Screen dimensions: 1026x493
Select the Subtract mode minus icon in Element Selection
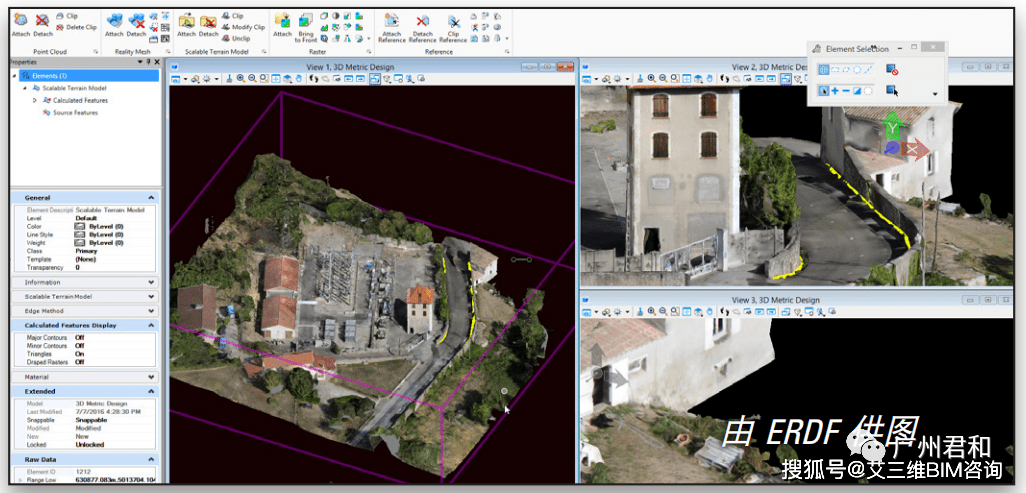click(846, 91)
